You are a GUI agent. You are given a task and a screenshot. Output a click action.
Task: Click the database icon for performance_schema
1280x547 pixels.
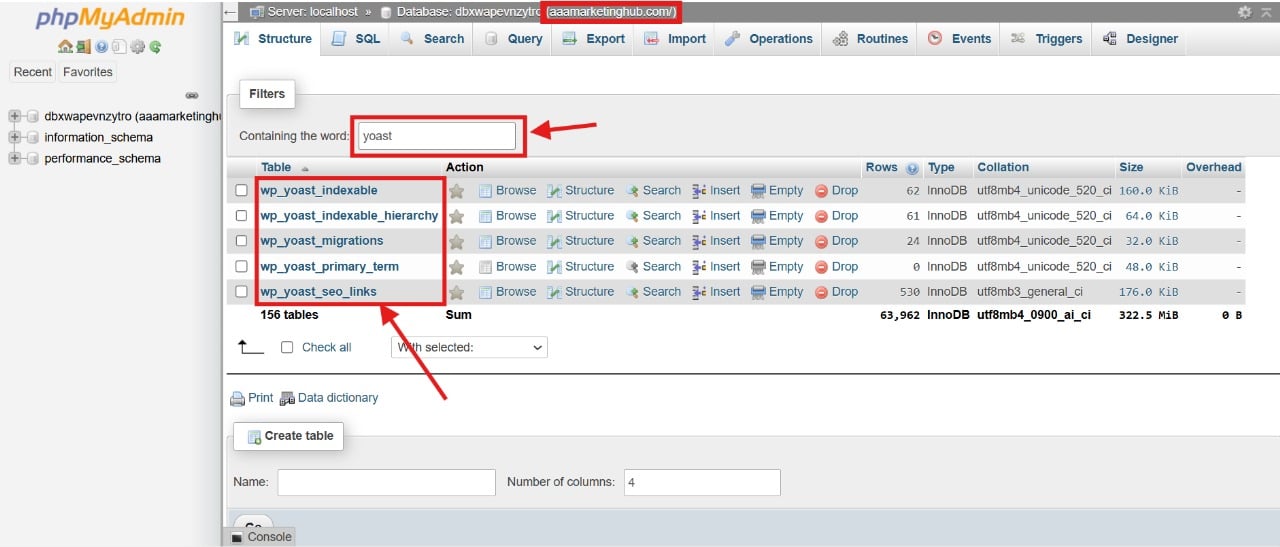coord(32,159)
